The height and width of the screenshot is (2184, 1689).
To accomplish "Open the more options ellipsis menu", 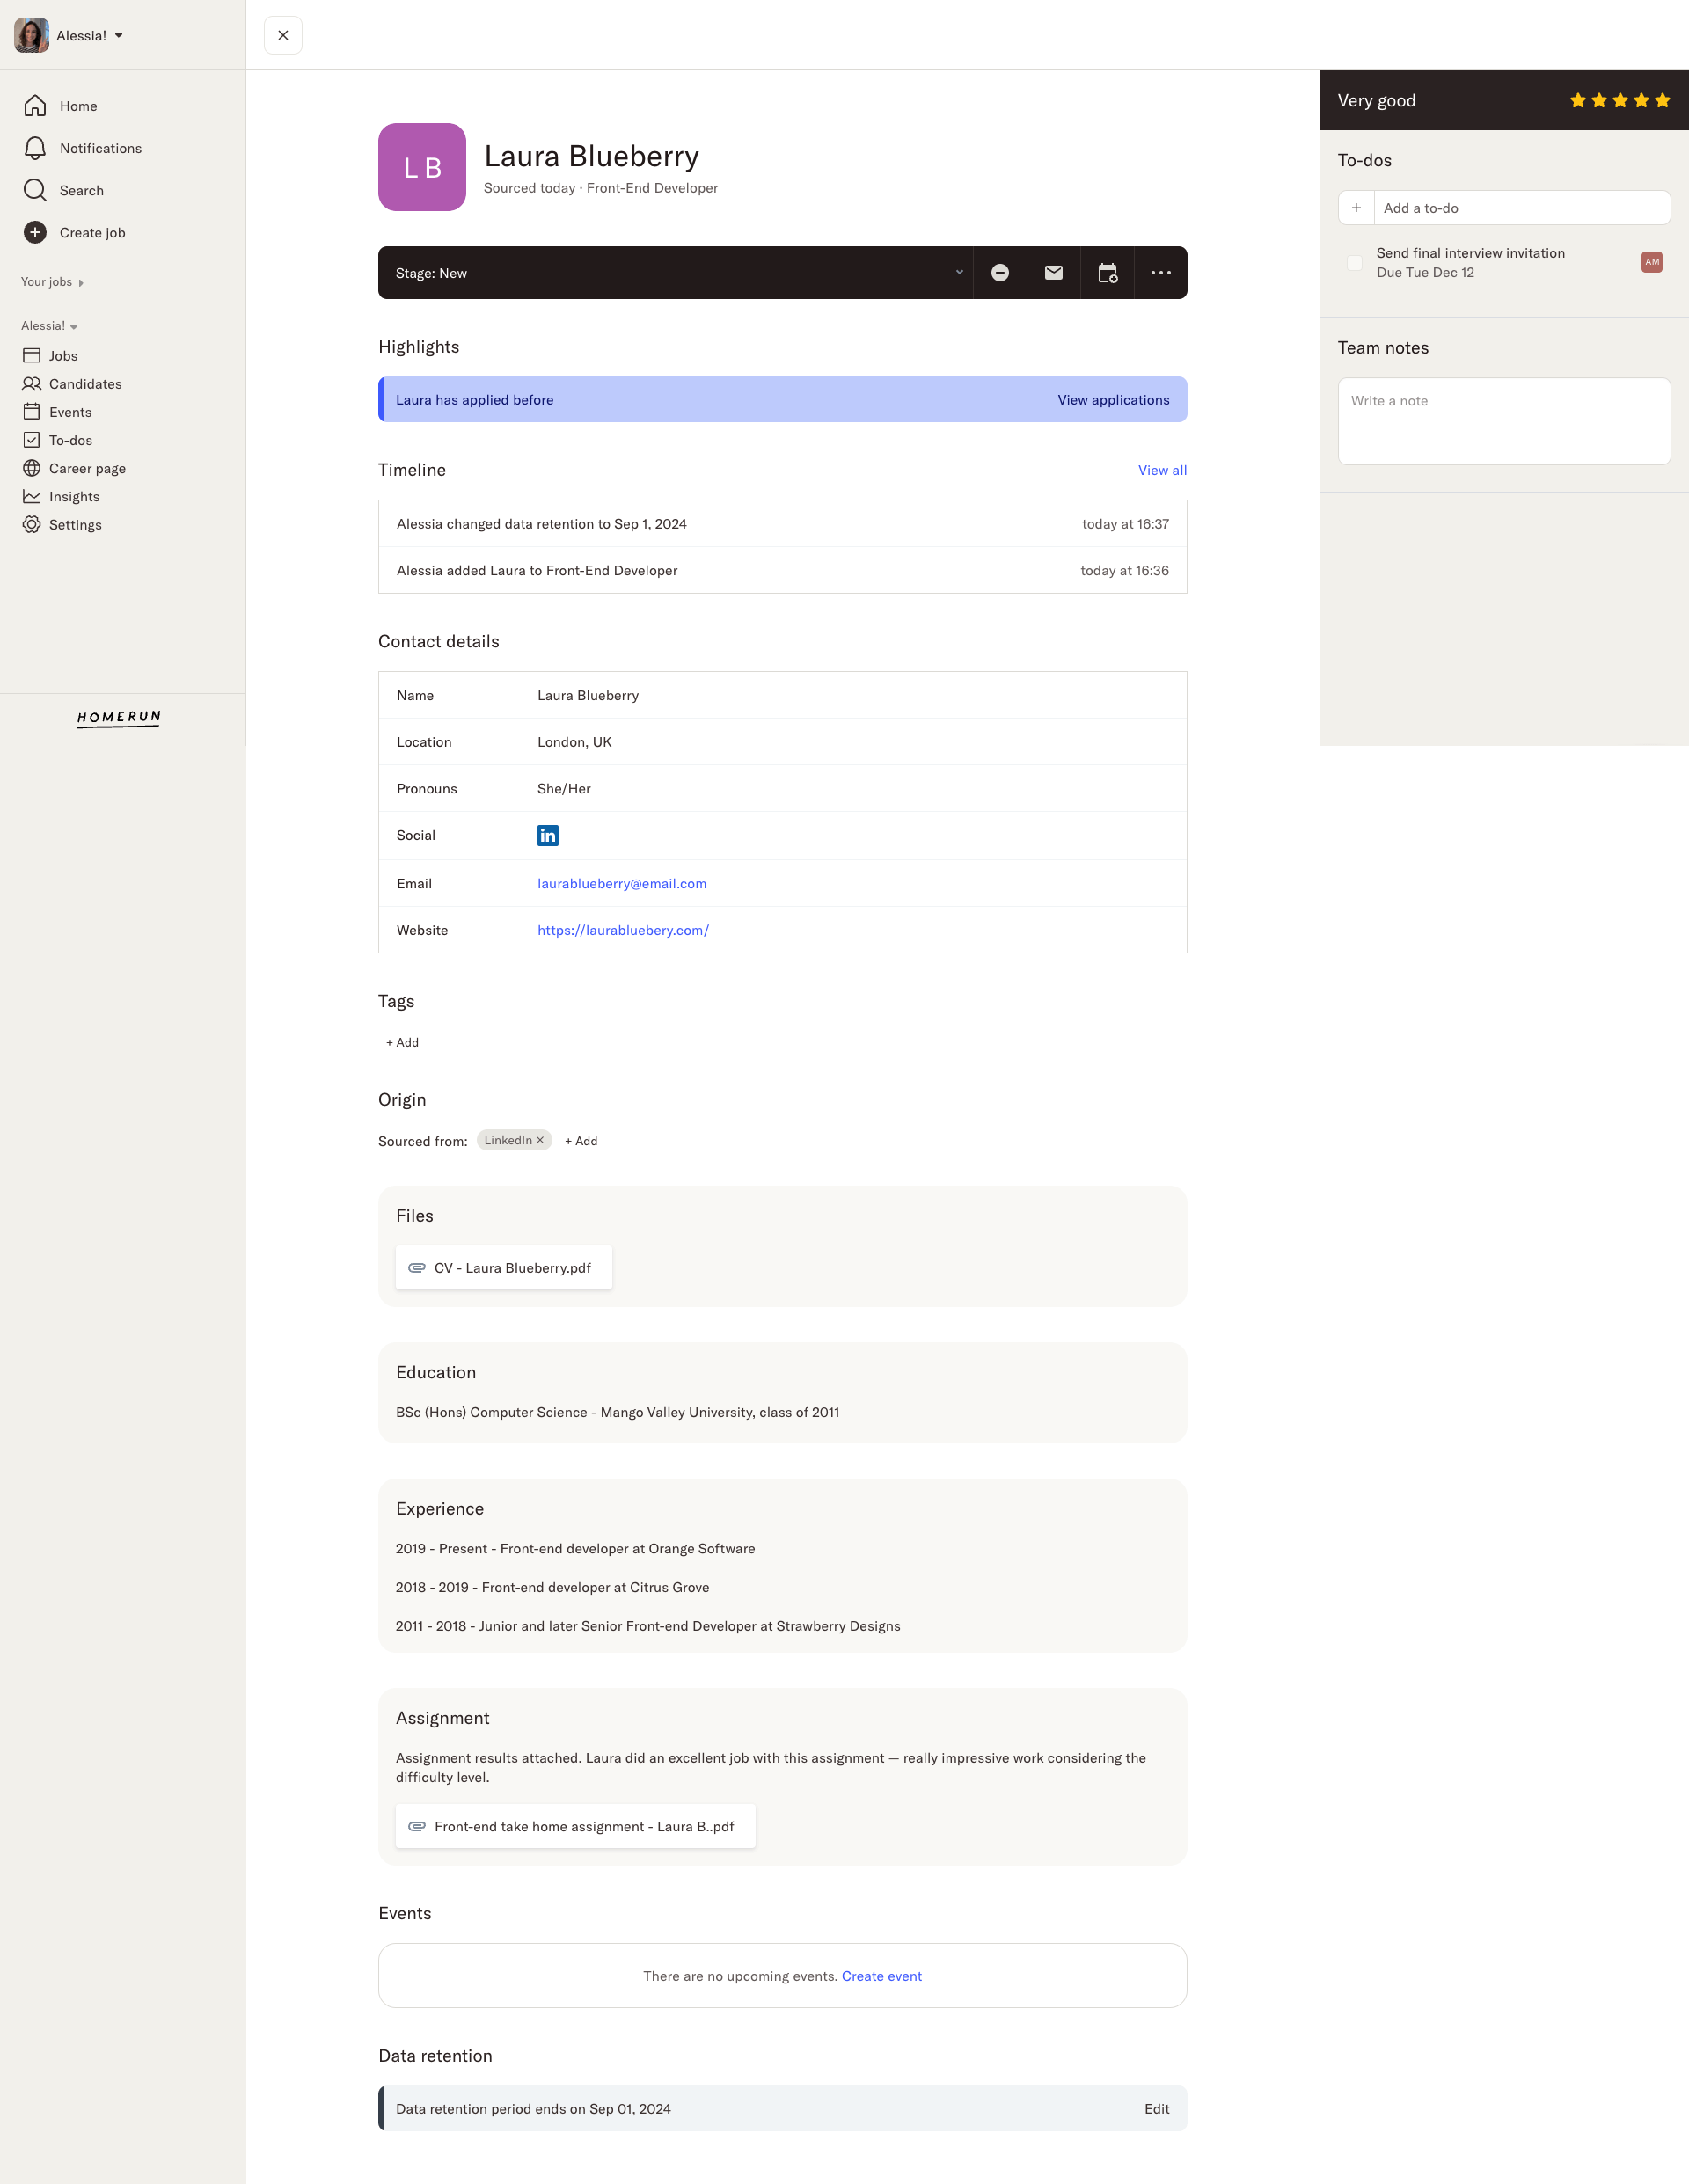I will pos(1160,272).
